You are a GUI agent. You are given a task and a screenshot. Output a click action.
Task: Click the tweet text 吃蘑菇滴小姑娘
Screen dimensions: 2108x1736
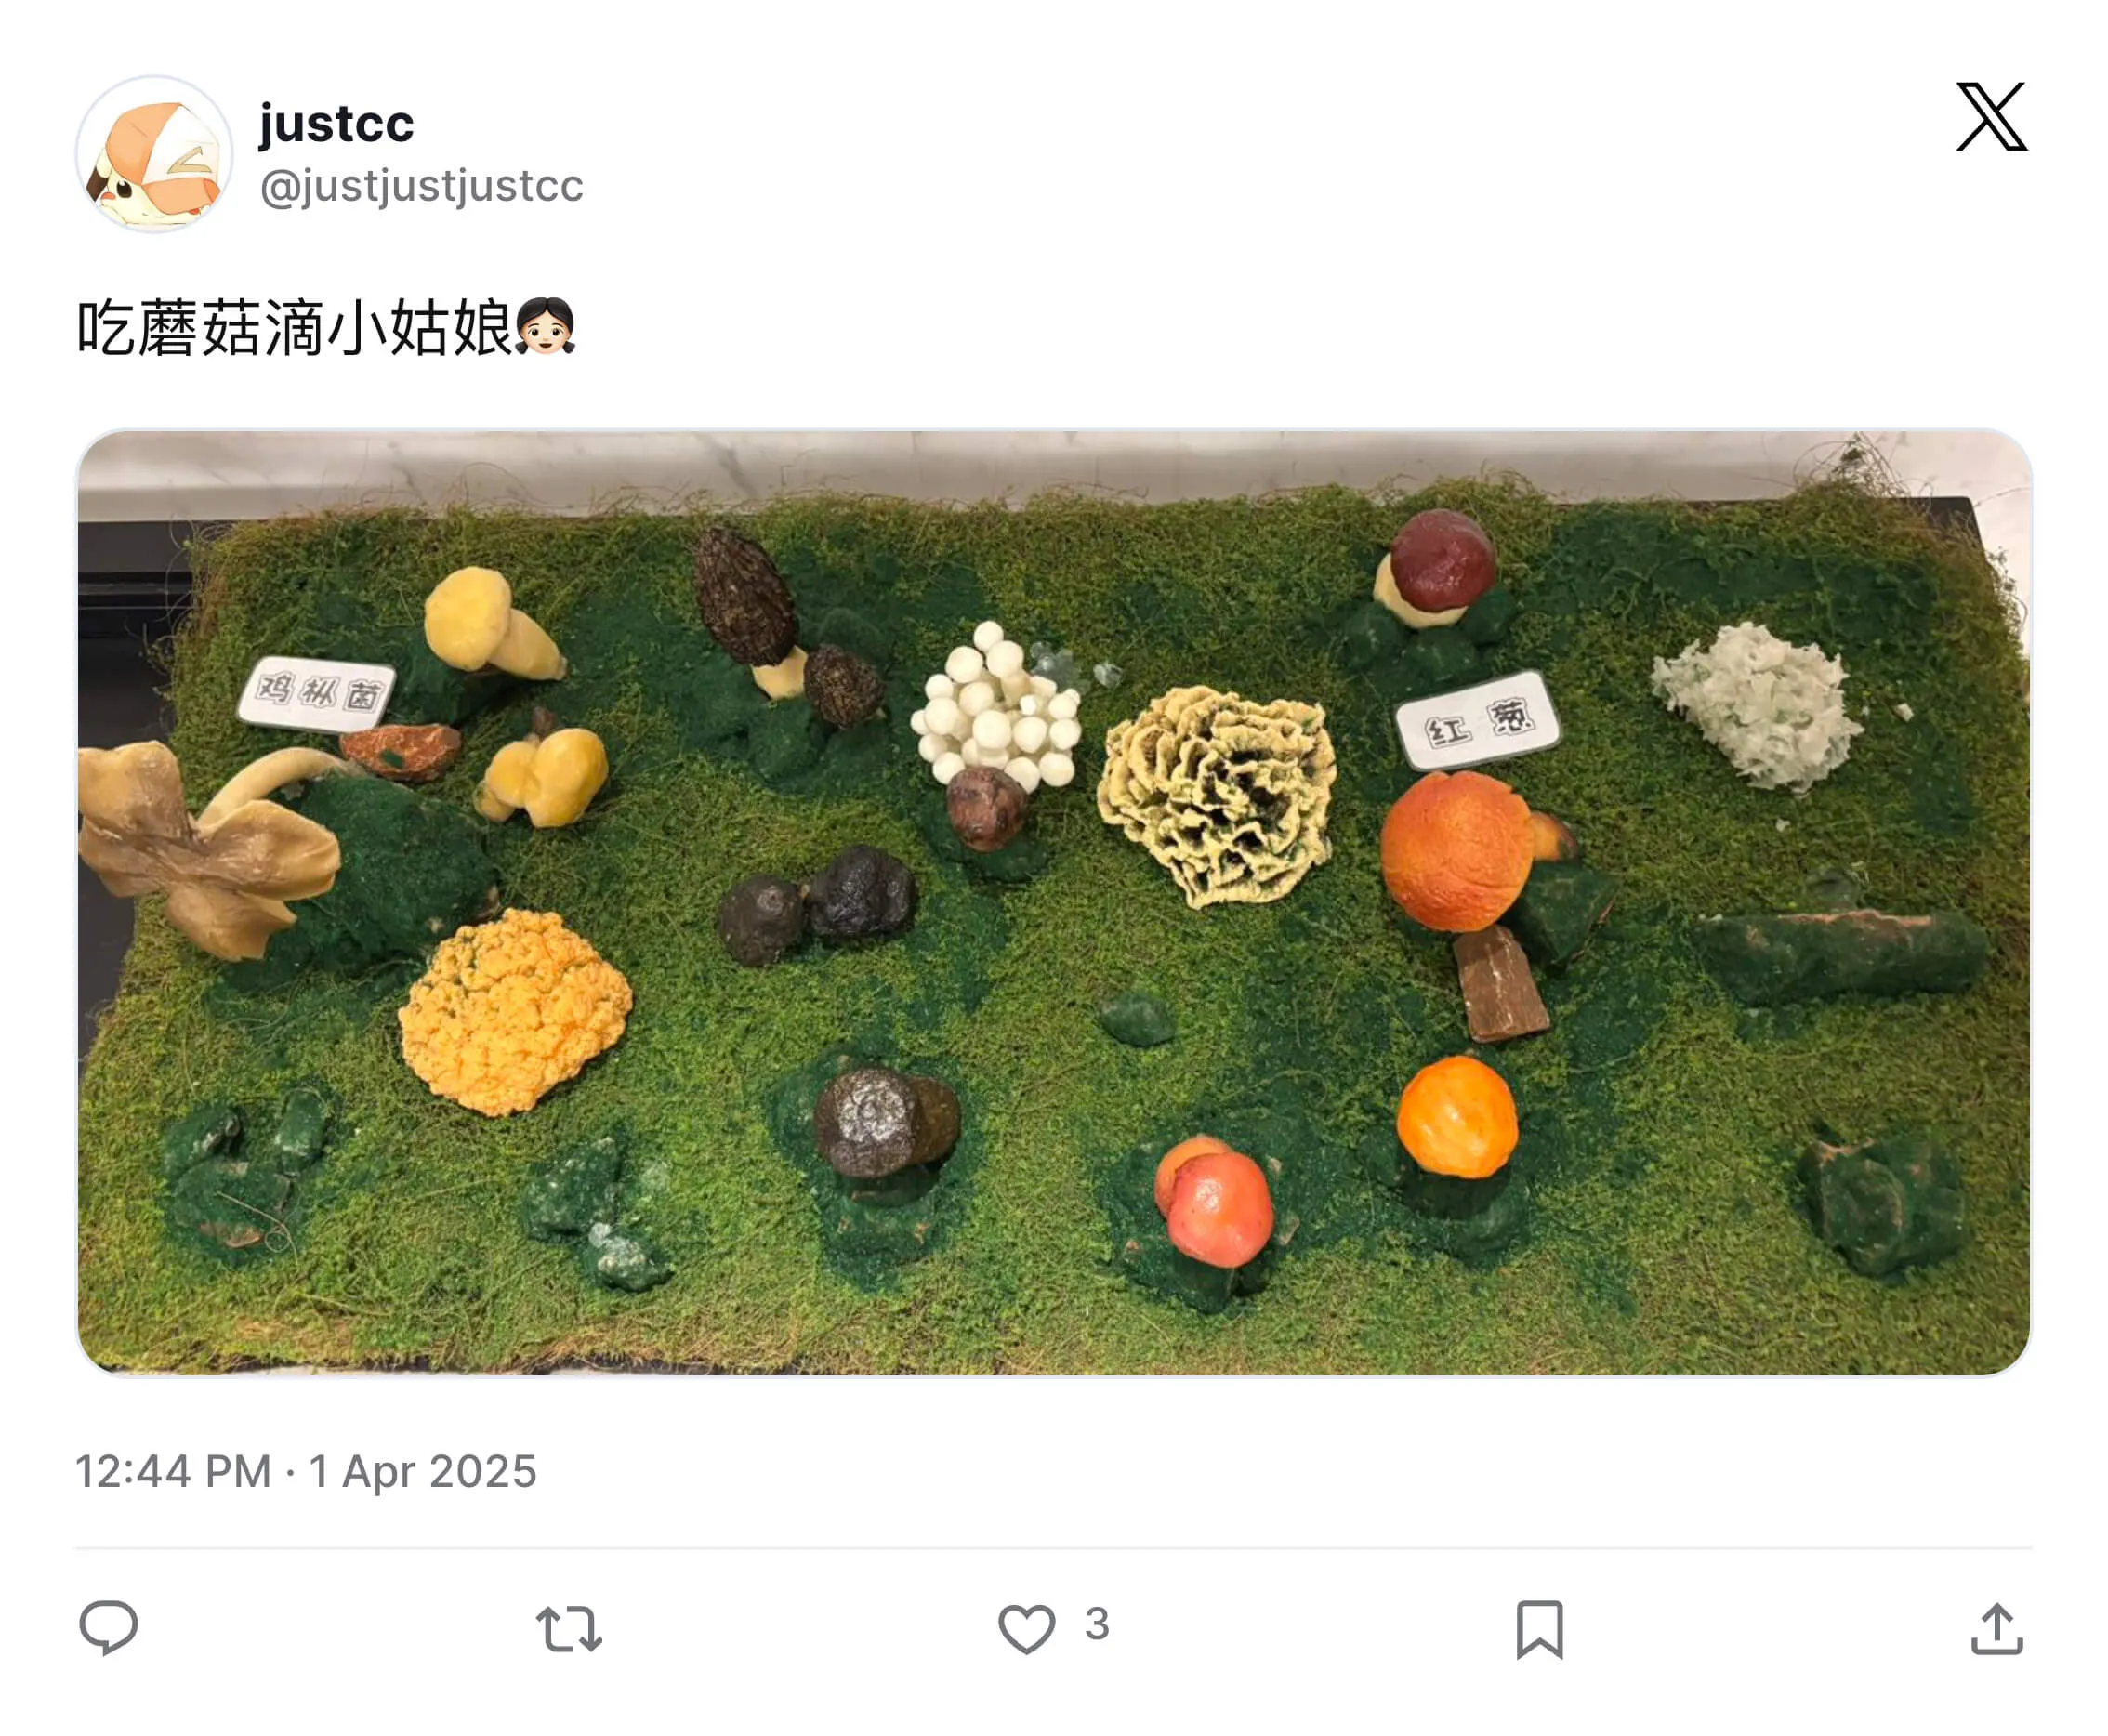click(295, 329)
